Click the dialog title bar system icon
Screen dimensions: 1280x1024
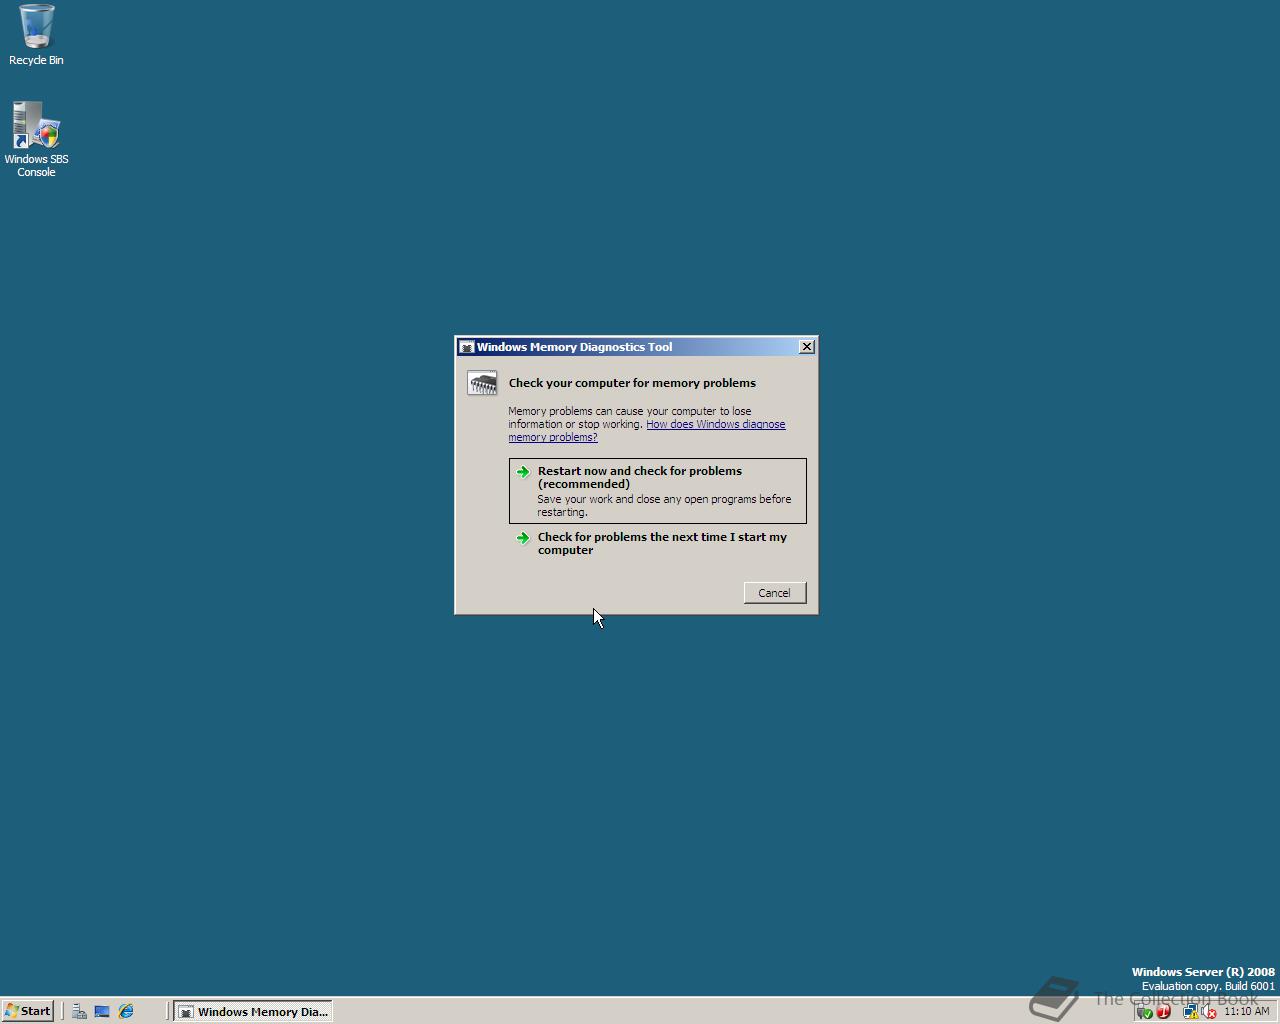coord(467,347)
